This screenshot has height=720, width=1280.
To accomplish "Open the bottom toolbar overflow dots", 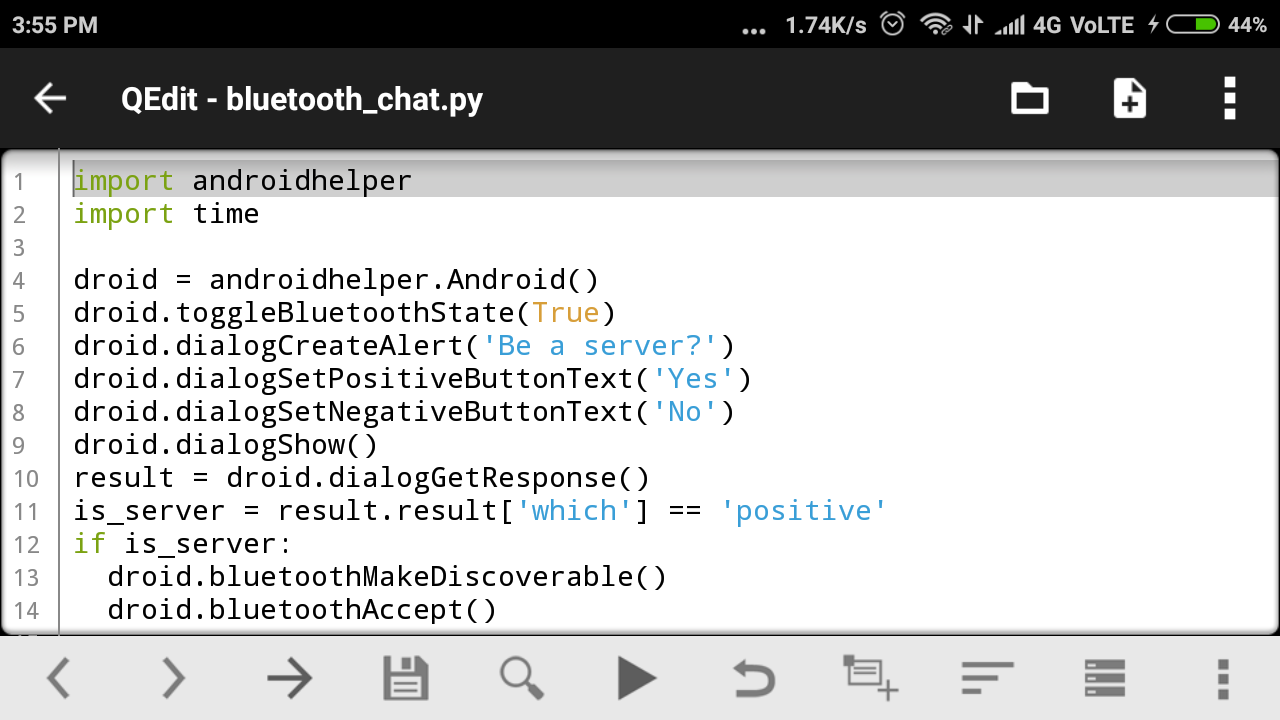I will (1222, 679).
